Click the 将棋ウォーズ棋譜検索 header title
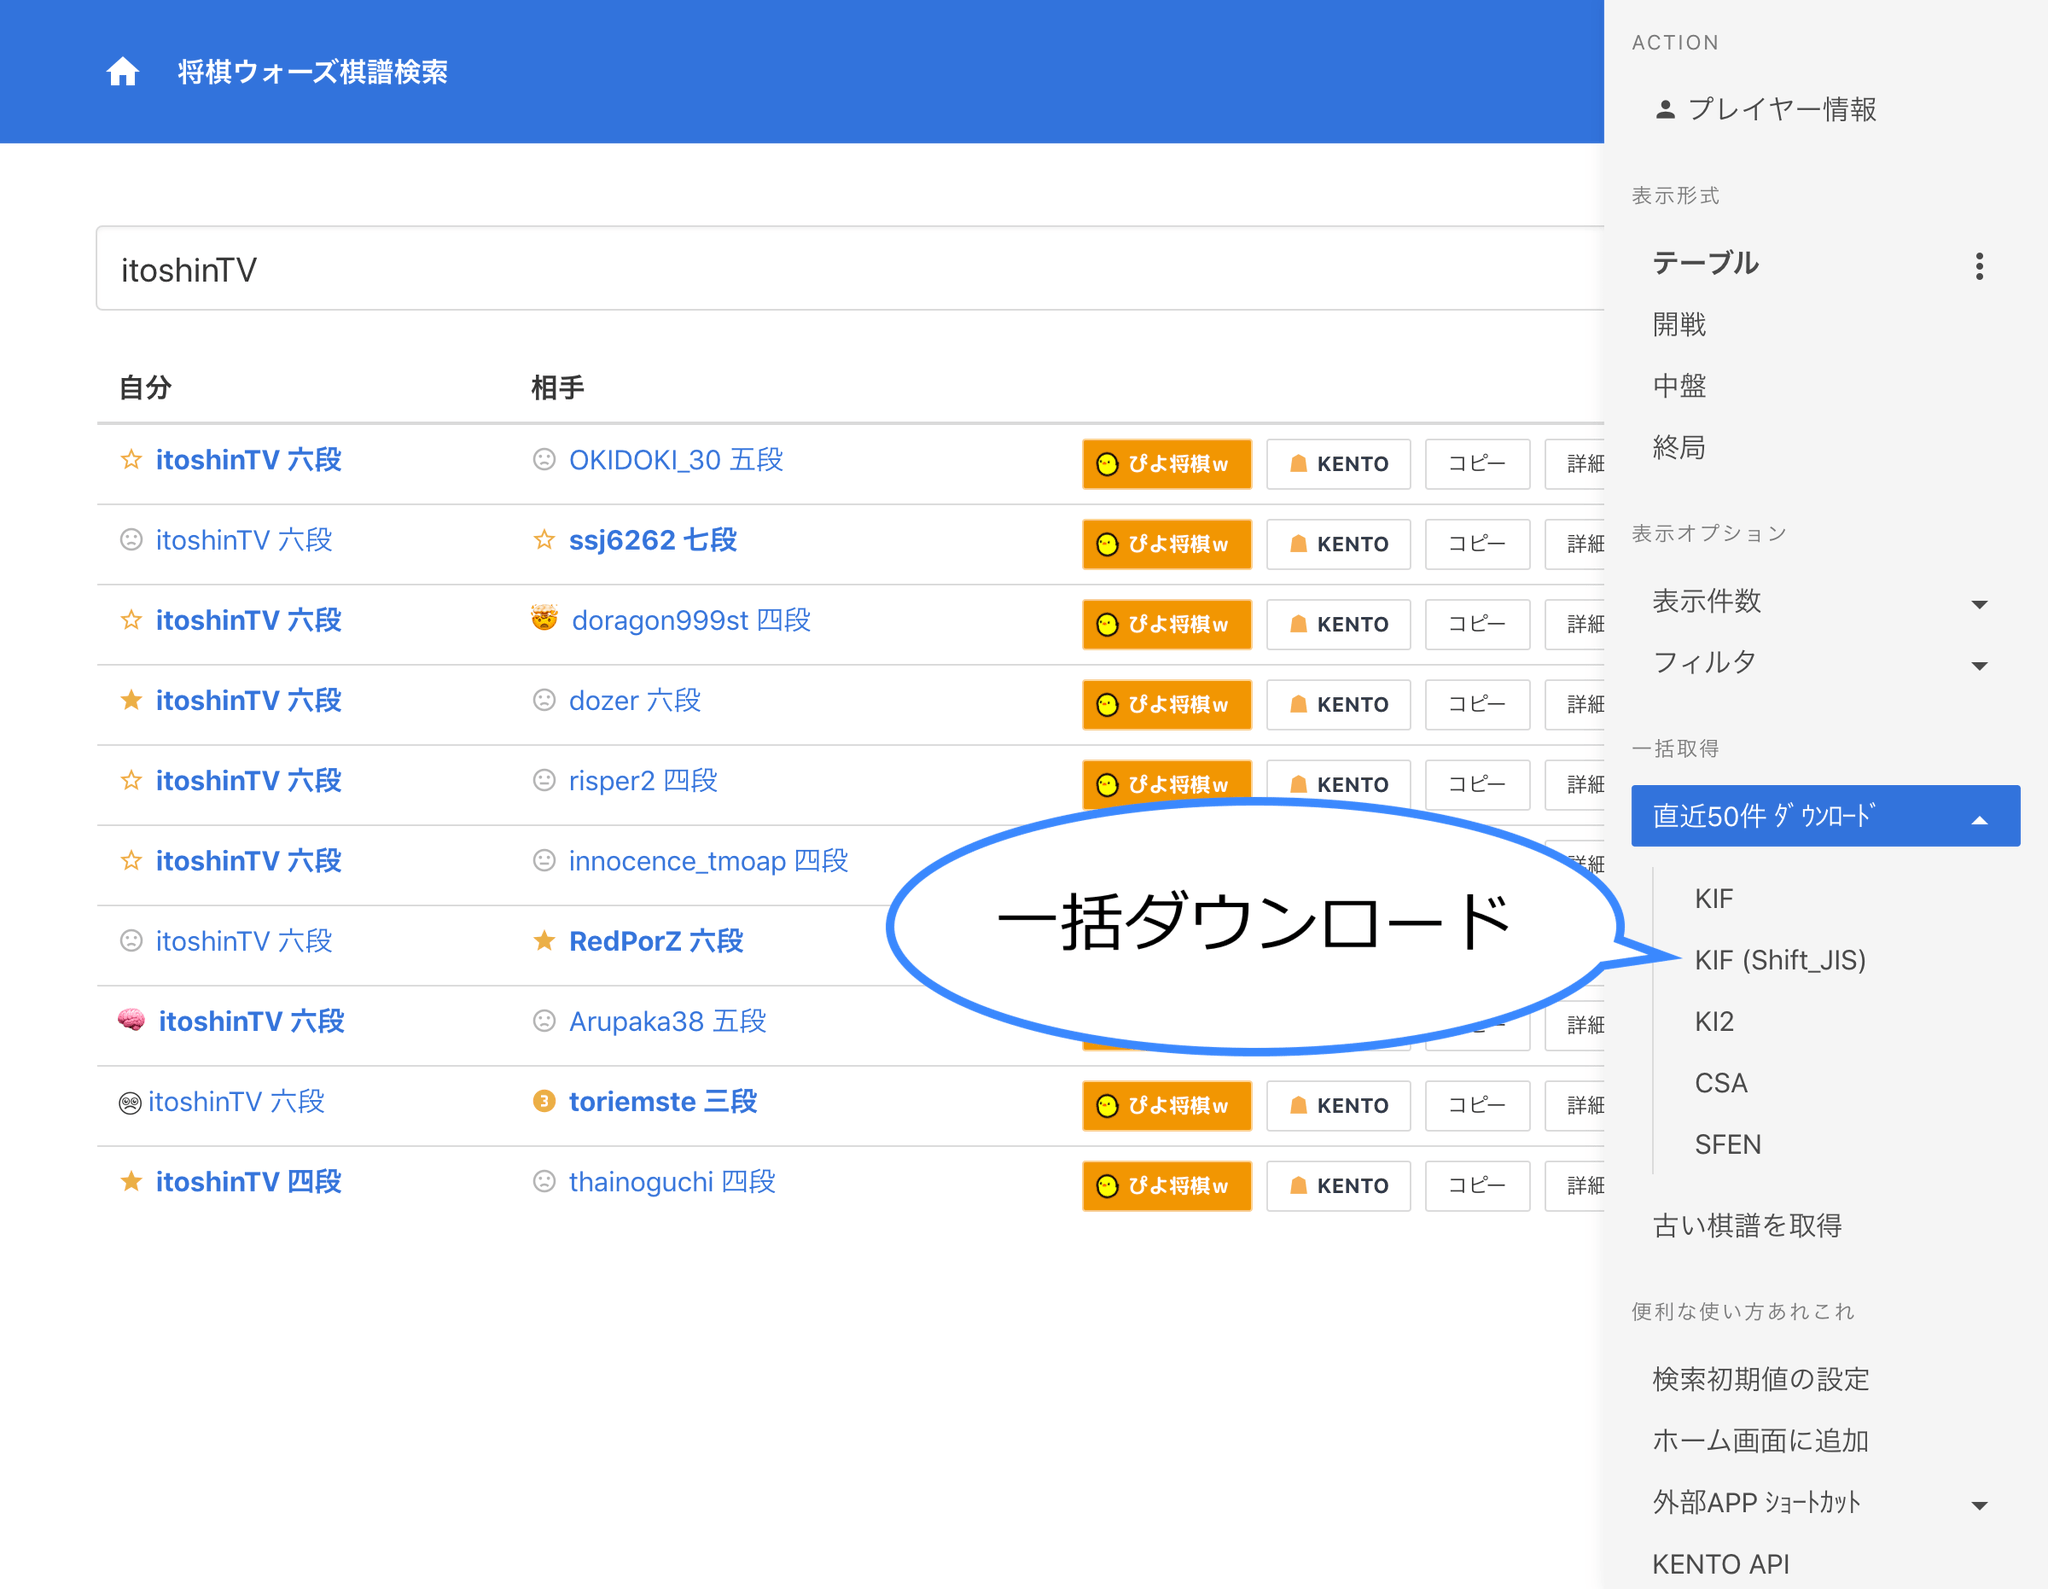2048x1589 pixels. 312,72
